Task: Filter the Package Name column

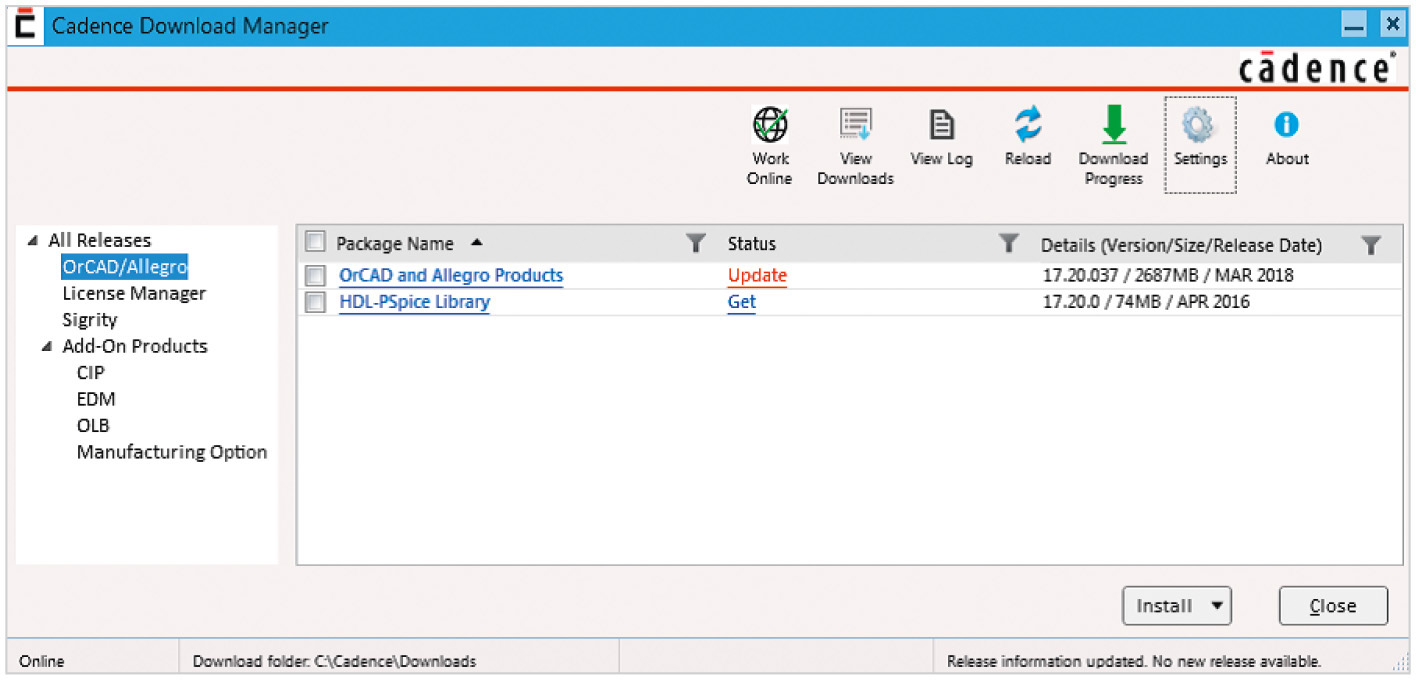Action: pos(696,243)
